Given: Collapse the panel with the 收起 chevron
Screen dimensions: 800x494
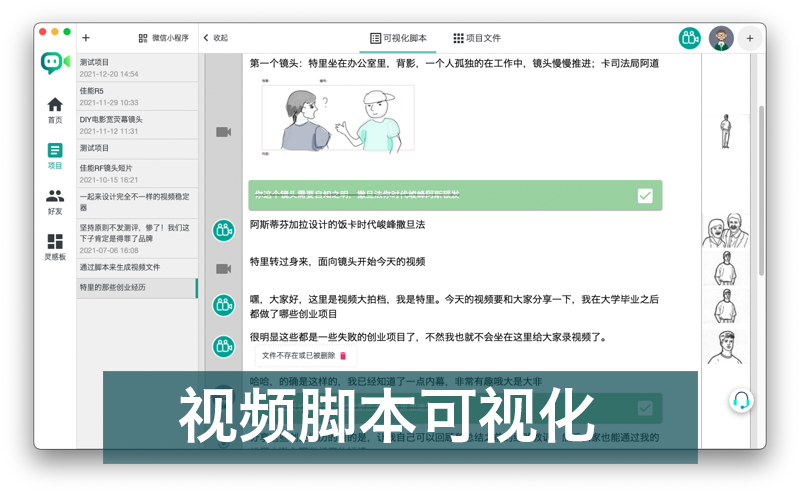Looking at the screenshot, I should click(216, 38).
